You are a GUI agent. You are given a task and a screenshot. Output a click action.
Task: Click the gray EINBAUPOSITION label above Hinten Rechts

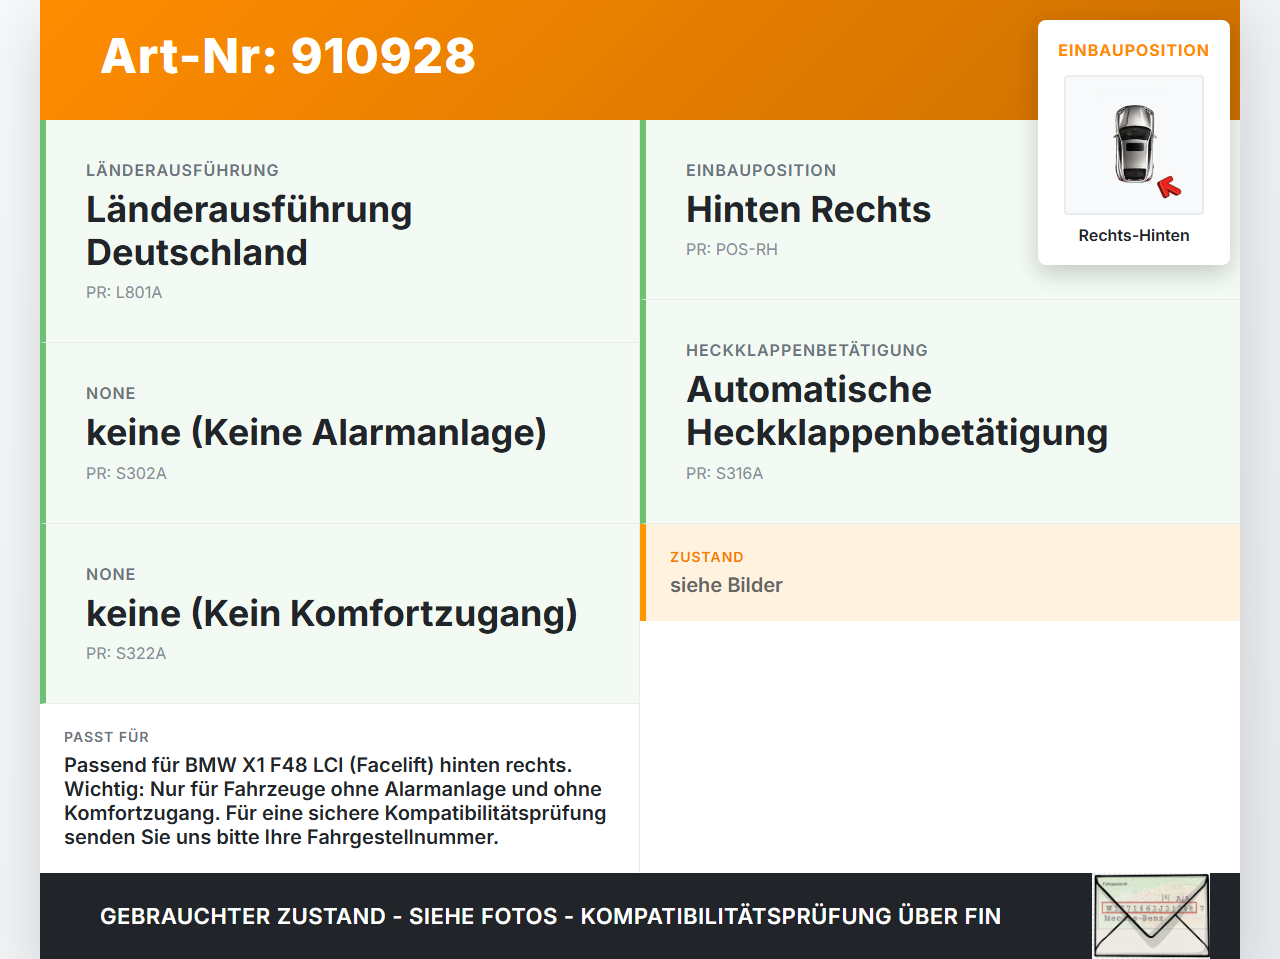click(x=761, y=170)
